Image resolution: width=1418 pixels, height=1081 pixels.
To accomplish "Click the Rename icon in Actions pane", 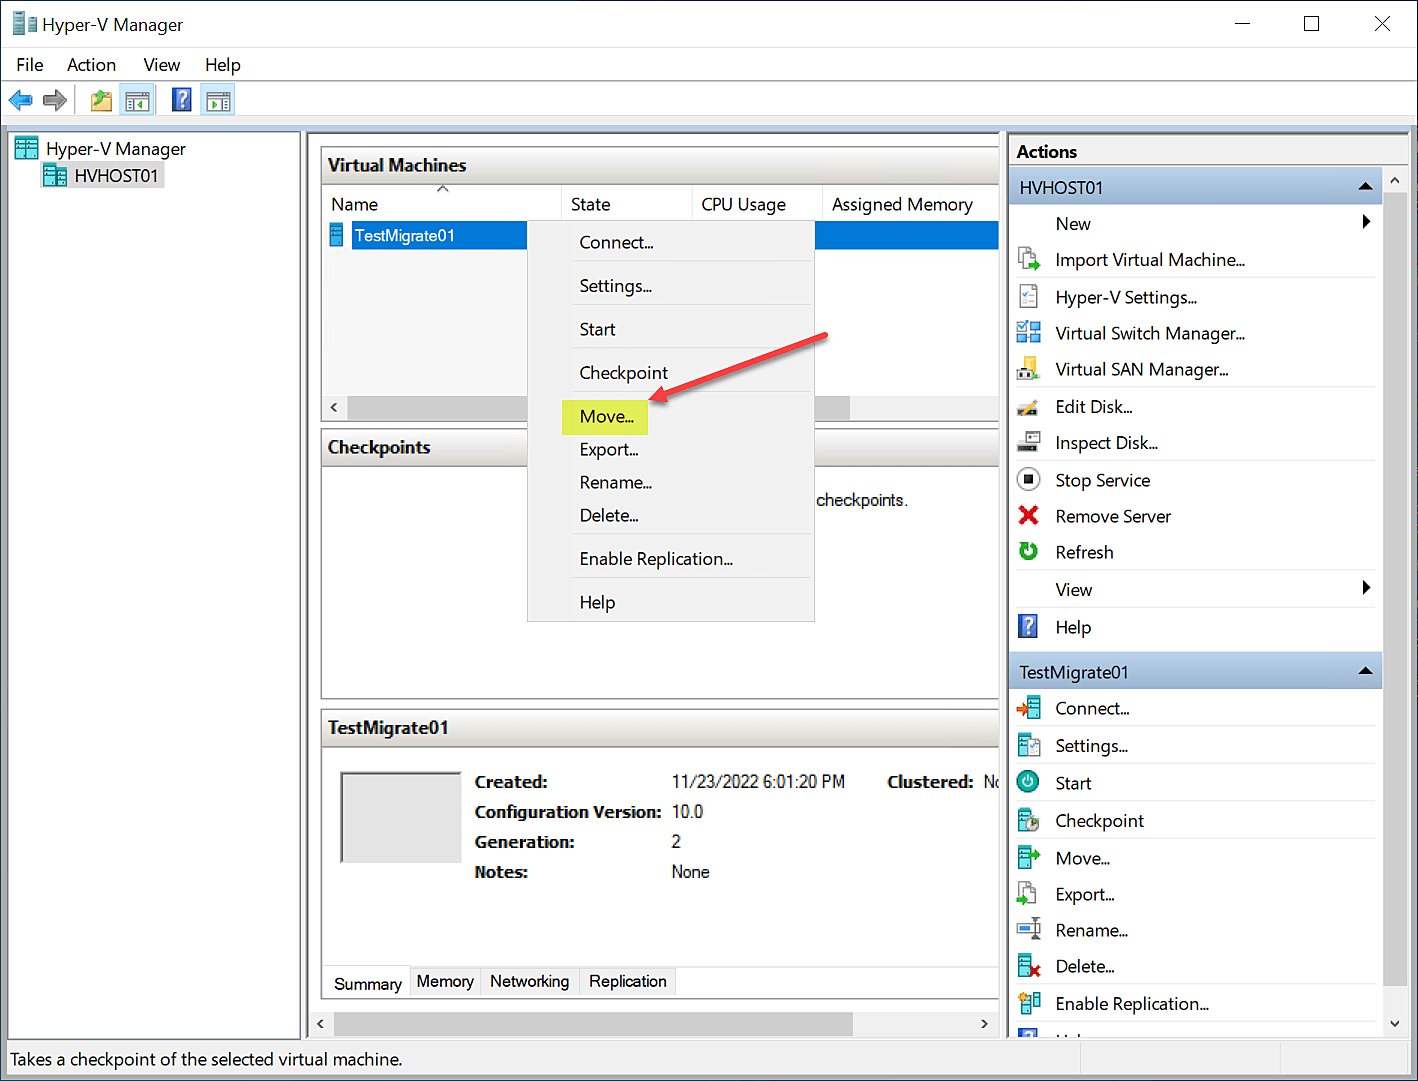I will tap(1028, 930).
